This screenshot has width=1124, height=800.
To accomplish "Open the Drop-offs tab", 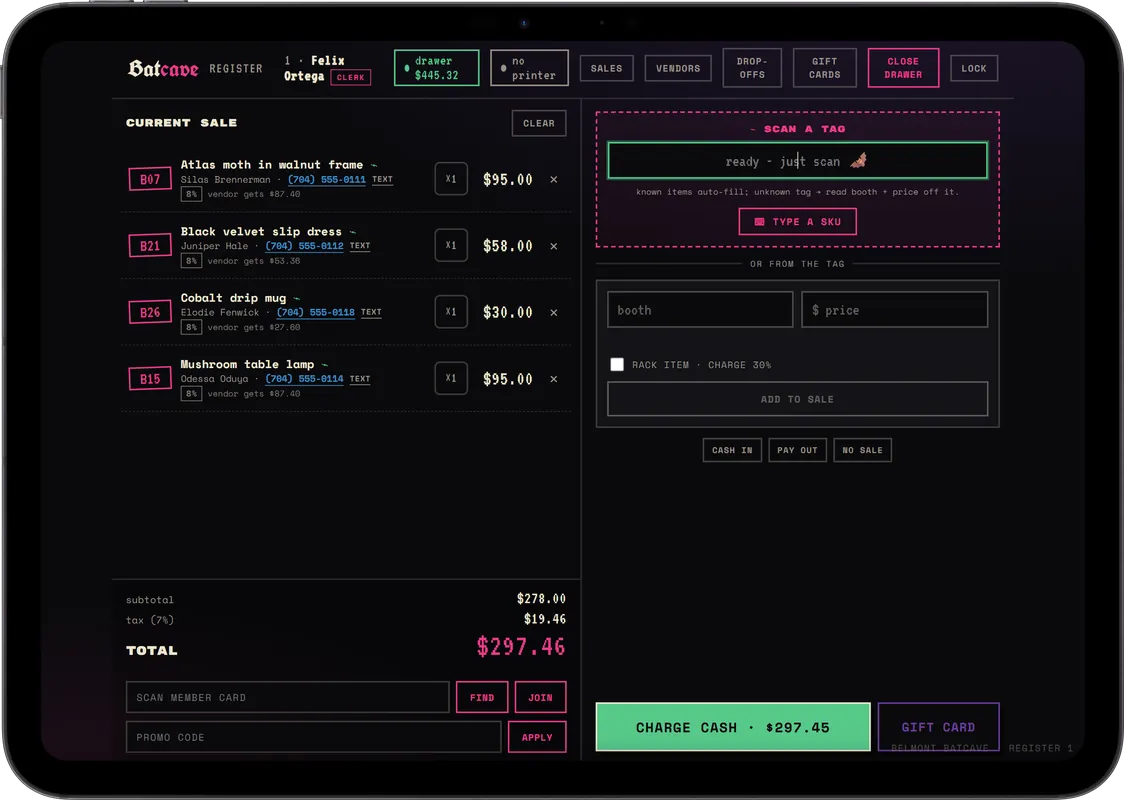I will tap(752, 68).
